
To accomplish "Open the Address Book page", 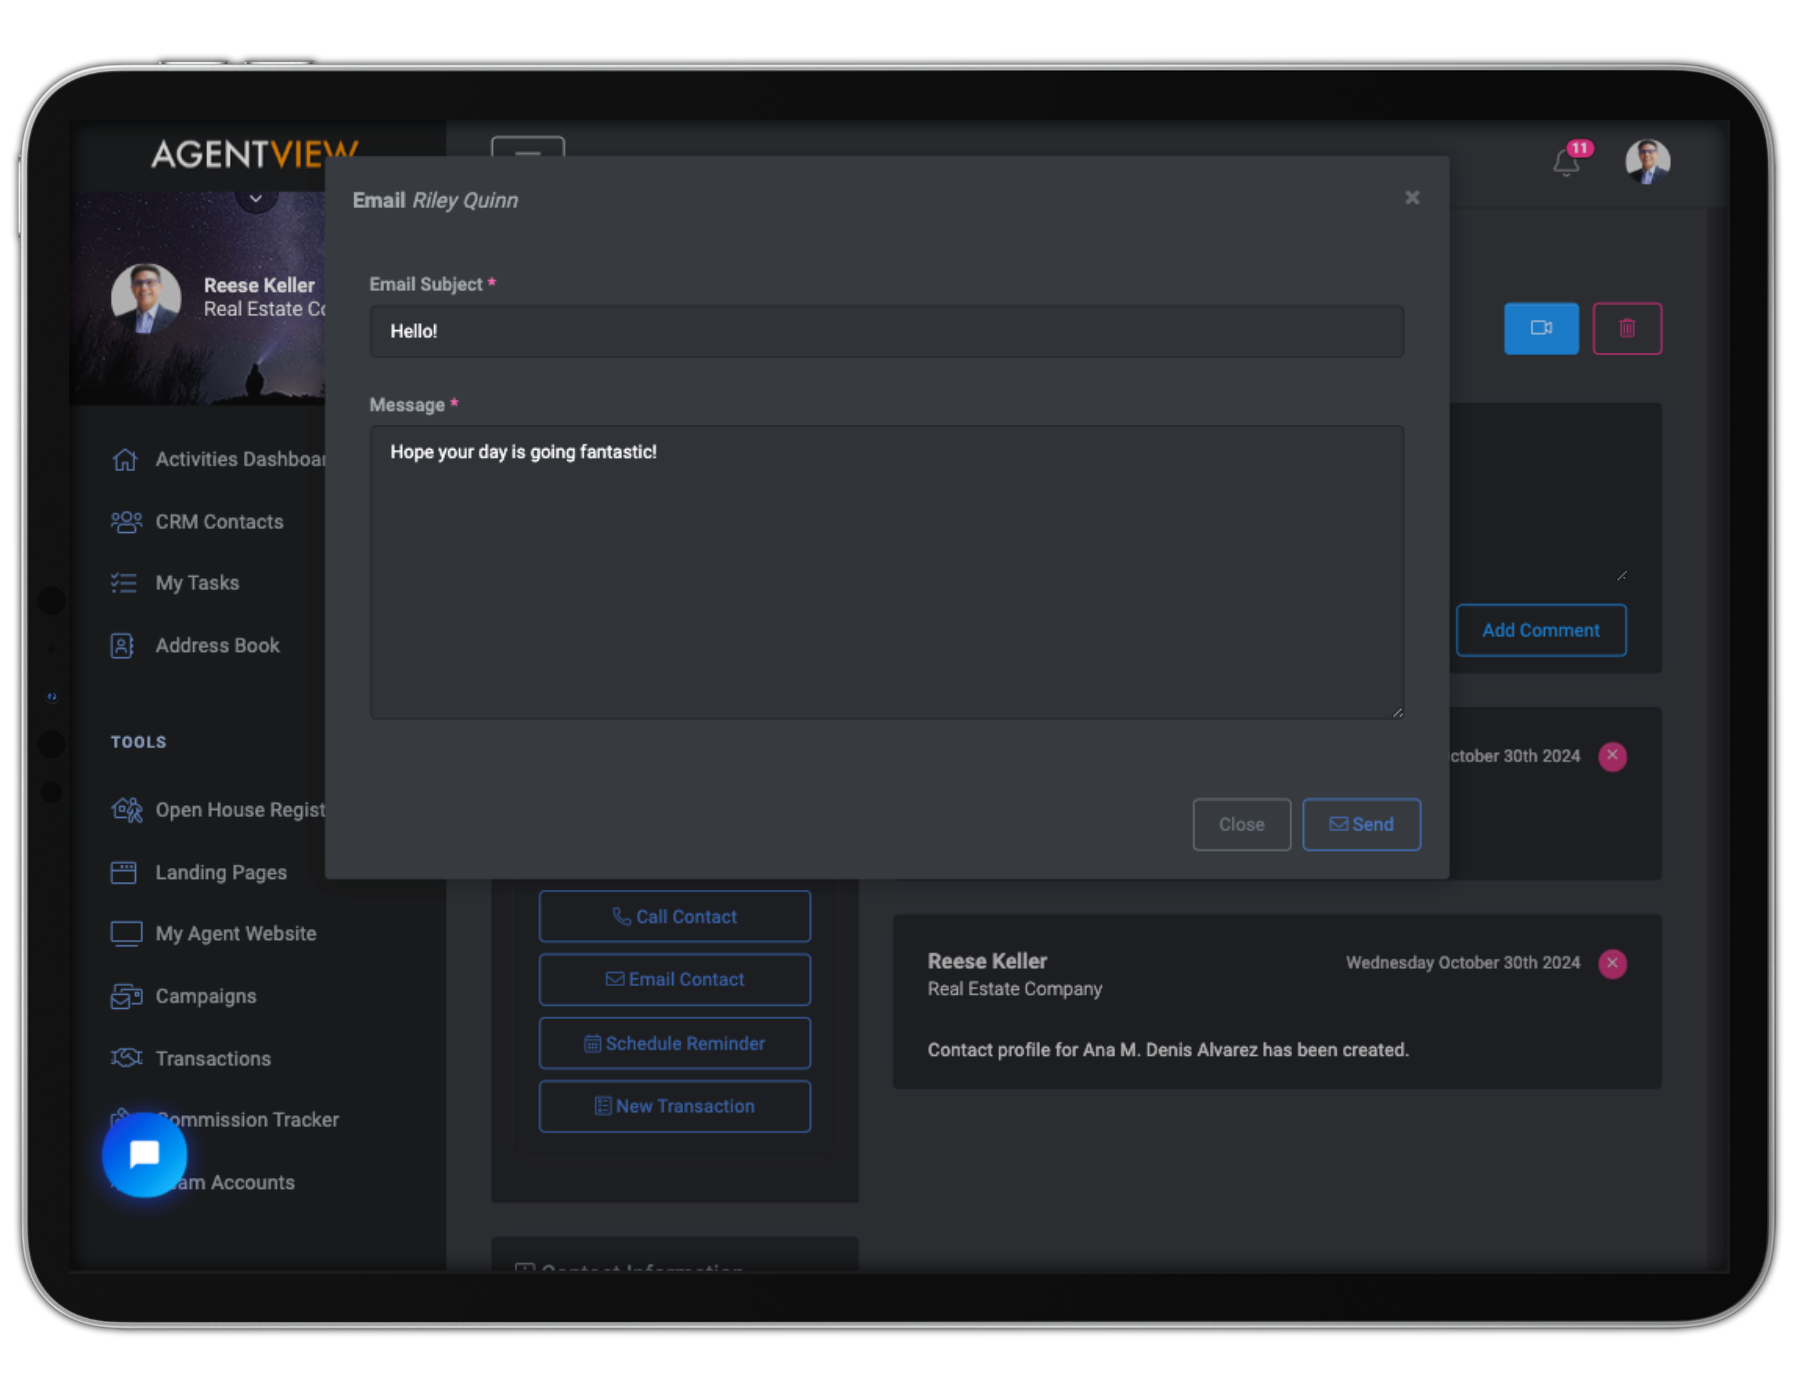I will pos(217,646).
